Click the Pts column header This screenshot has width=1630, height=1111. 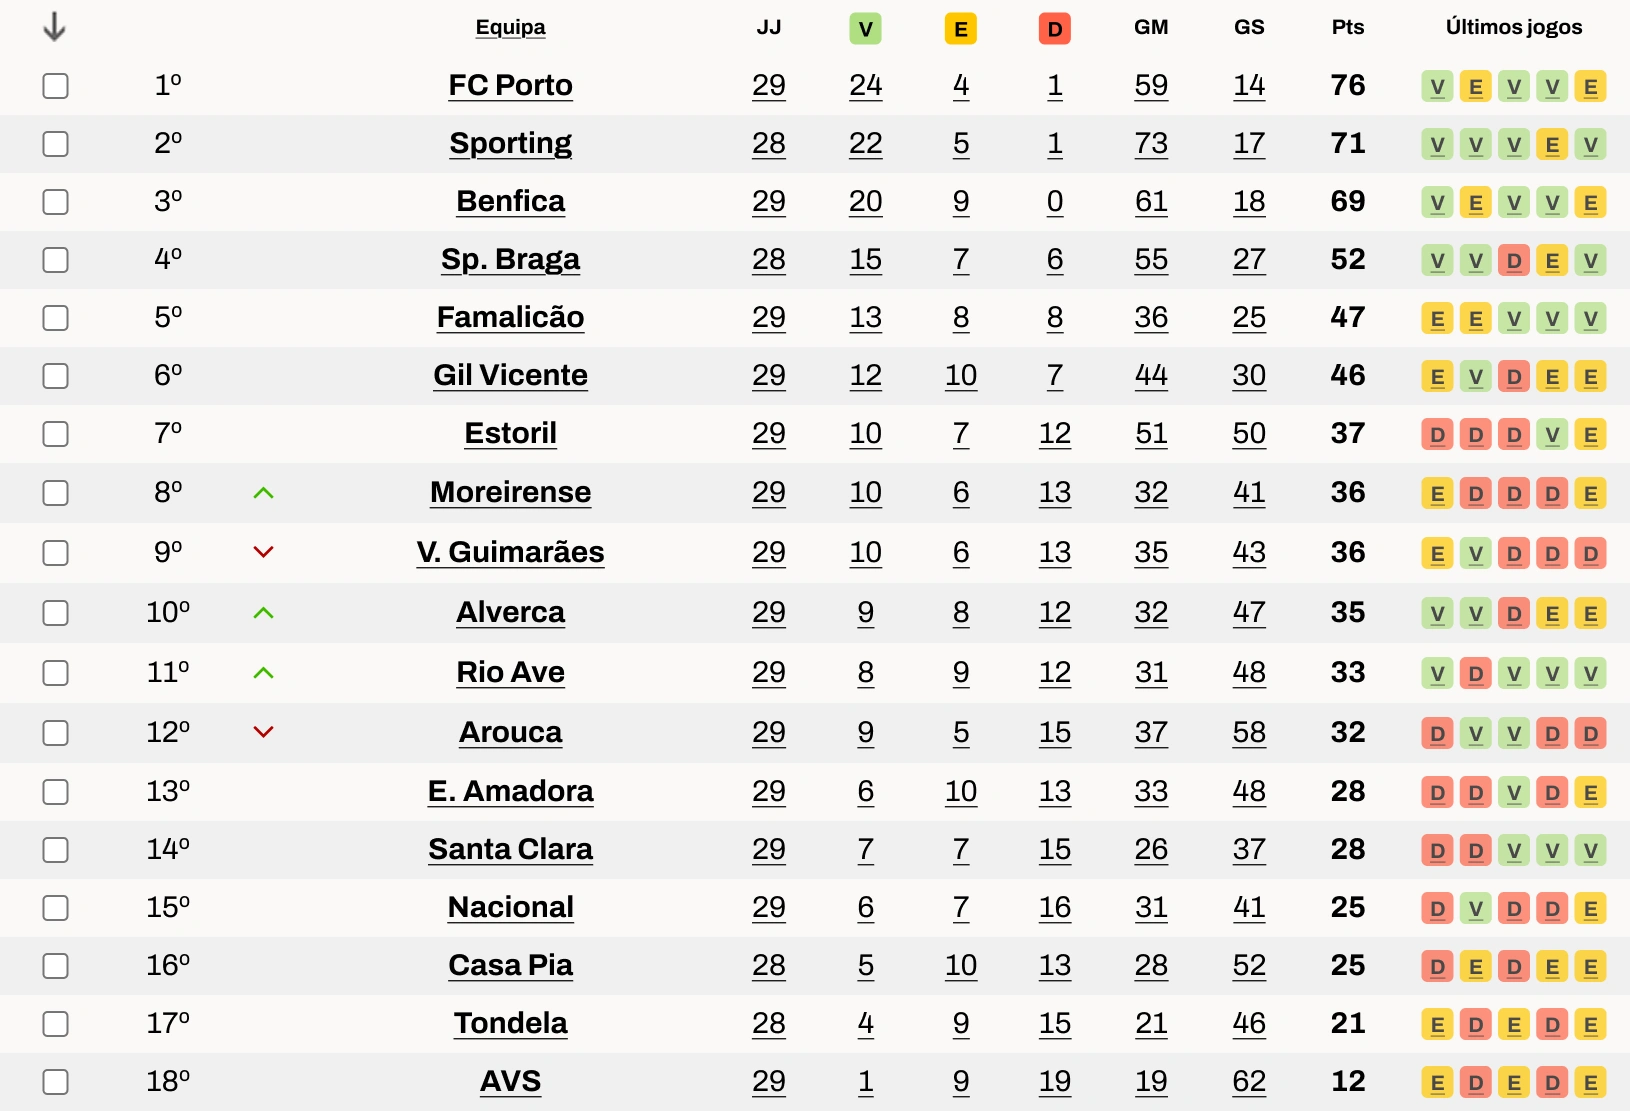[1347, 28]
